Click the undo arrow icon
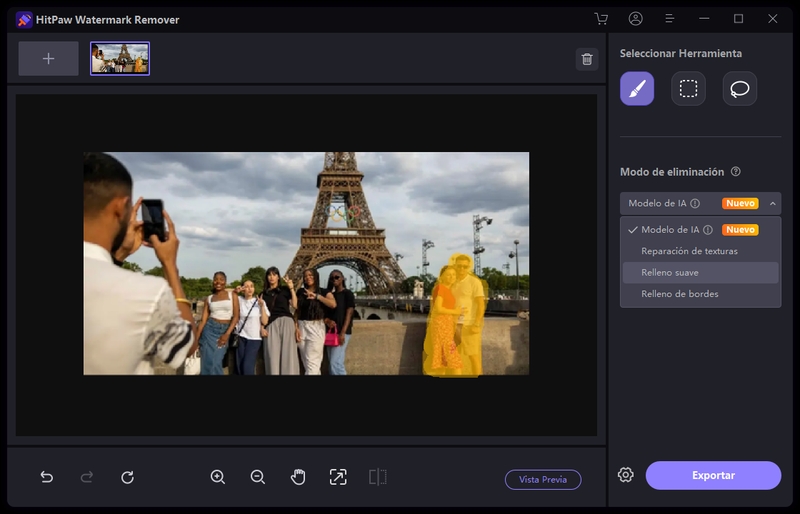Image resolution: width=800 pixels, height=514 pixels. (47, 477)
